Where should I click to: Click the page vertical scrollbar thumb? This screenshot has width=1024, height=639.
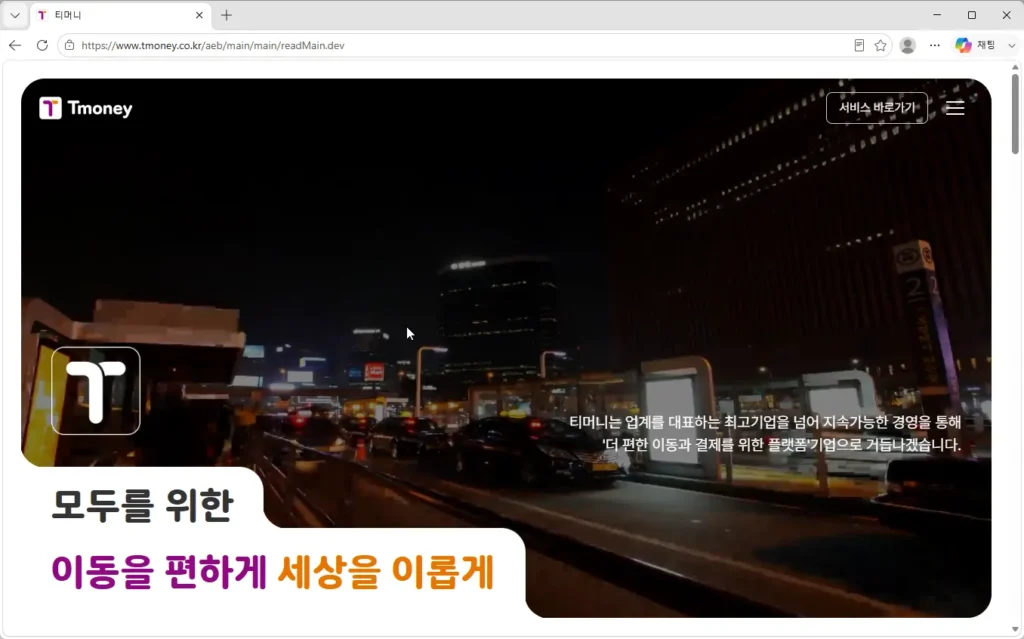point(1015,114)
